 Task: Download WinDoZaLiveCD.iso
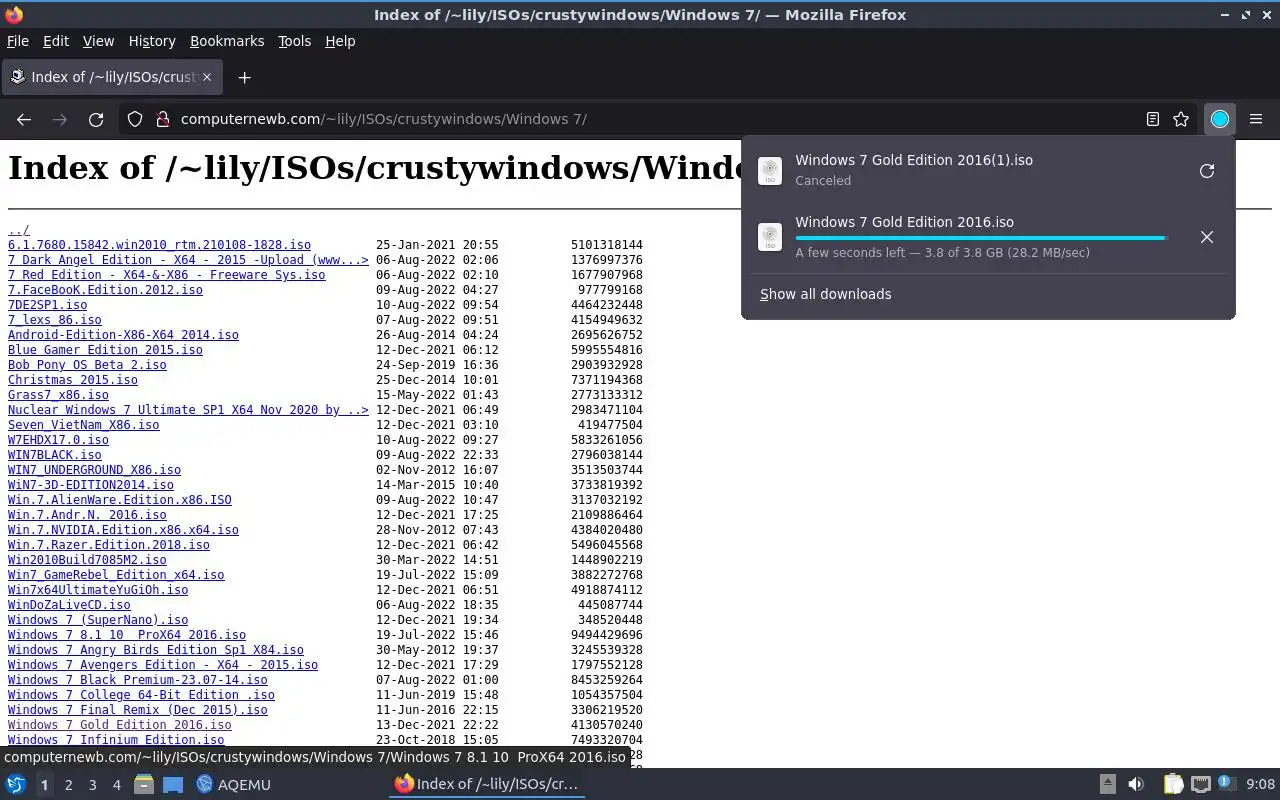pyautogui.click(x=69, y=605)
